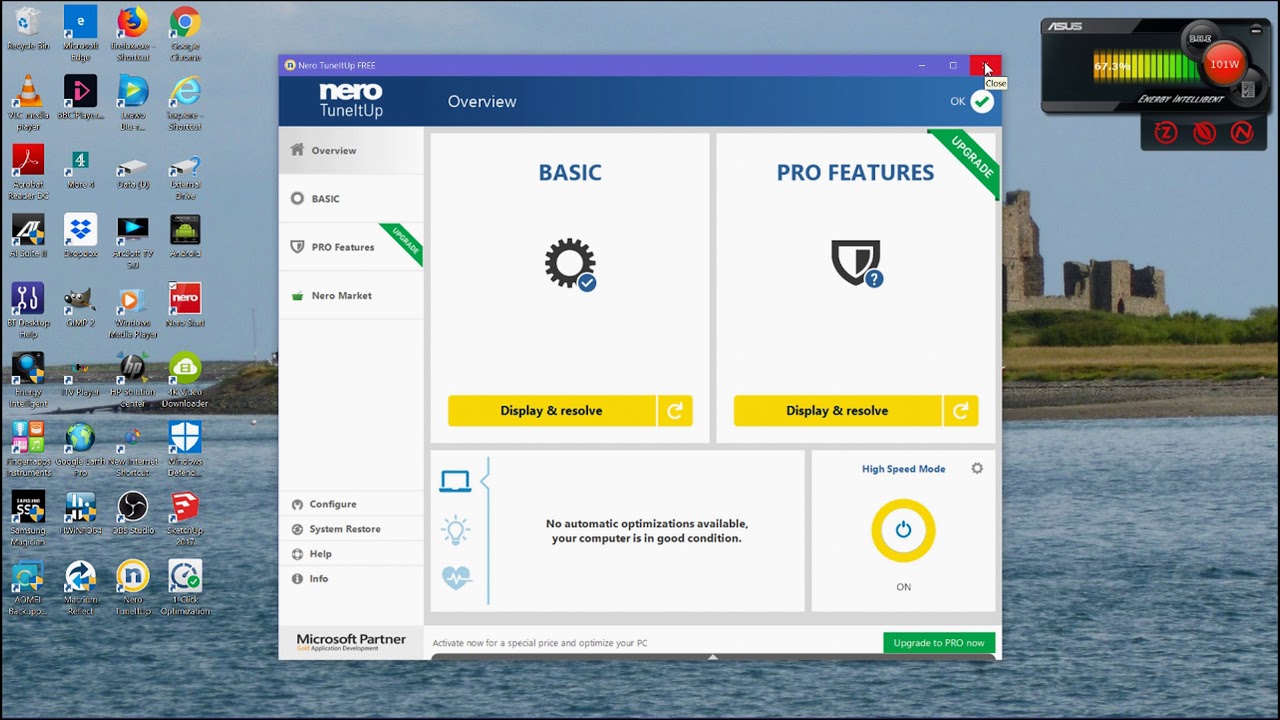Click 'Activate now for a special price' text
1280x720 pixels.
click(540, 643)
